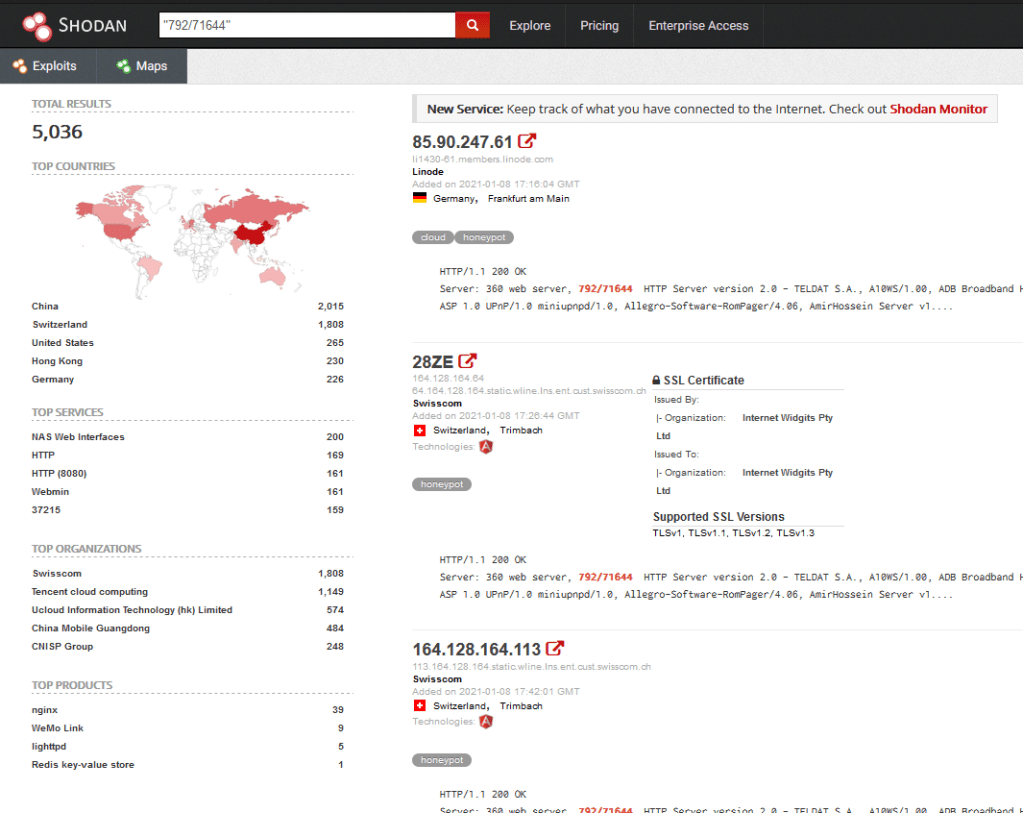
Task: Open the Explore menu item
Action: pos(529,25)
